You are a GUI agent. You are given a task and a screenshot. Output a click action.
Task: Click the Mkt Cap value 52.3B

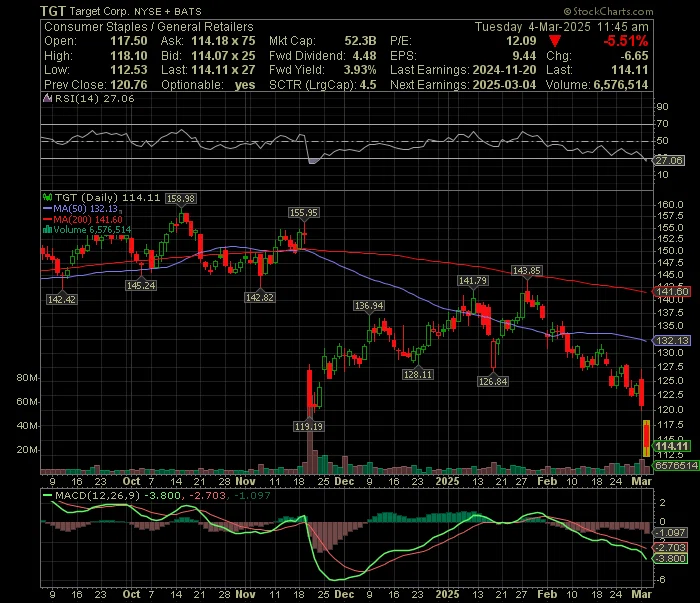point(360,41)
